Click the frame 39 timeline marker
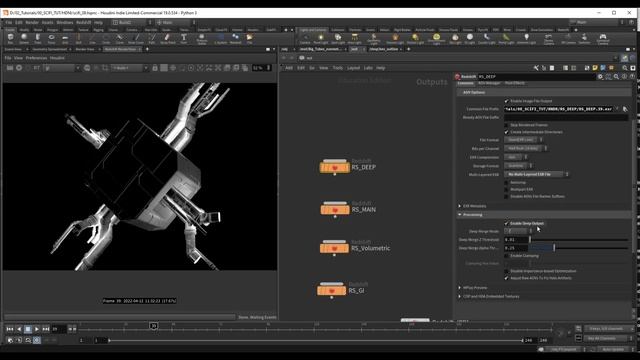 click(153, 326)
